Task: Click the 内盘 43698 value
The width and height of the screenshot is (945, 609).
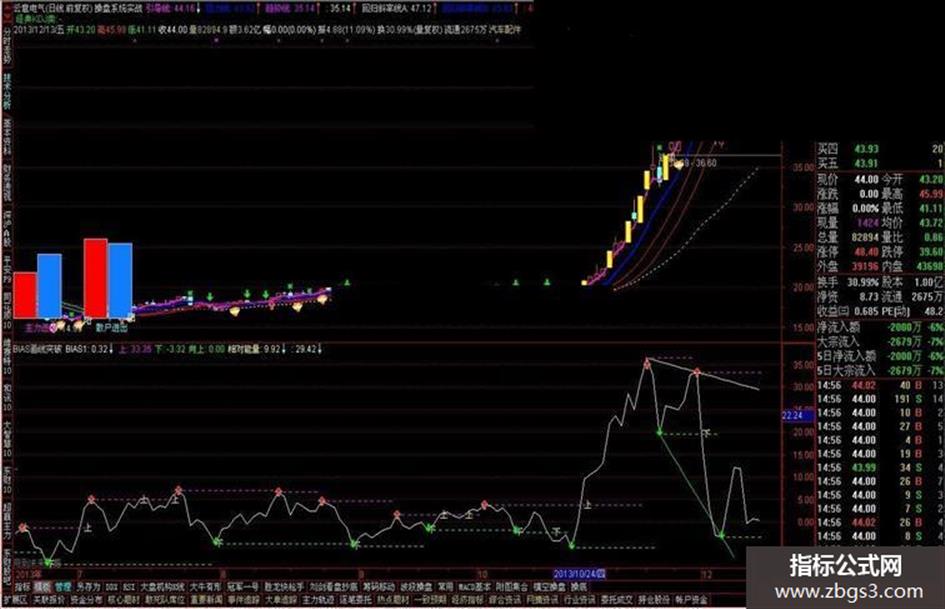Action: [930, 266]
